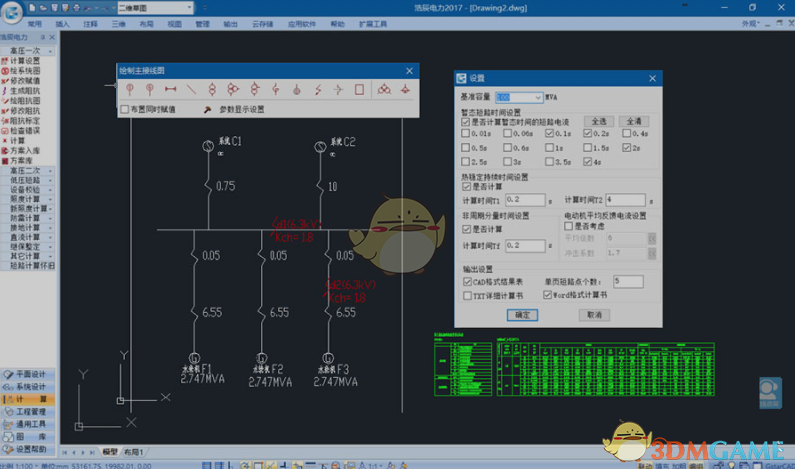Open the 基准容量 combo box dropdown
The height and width of the screenshot is (469, 795).
[x=538, y=97]
